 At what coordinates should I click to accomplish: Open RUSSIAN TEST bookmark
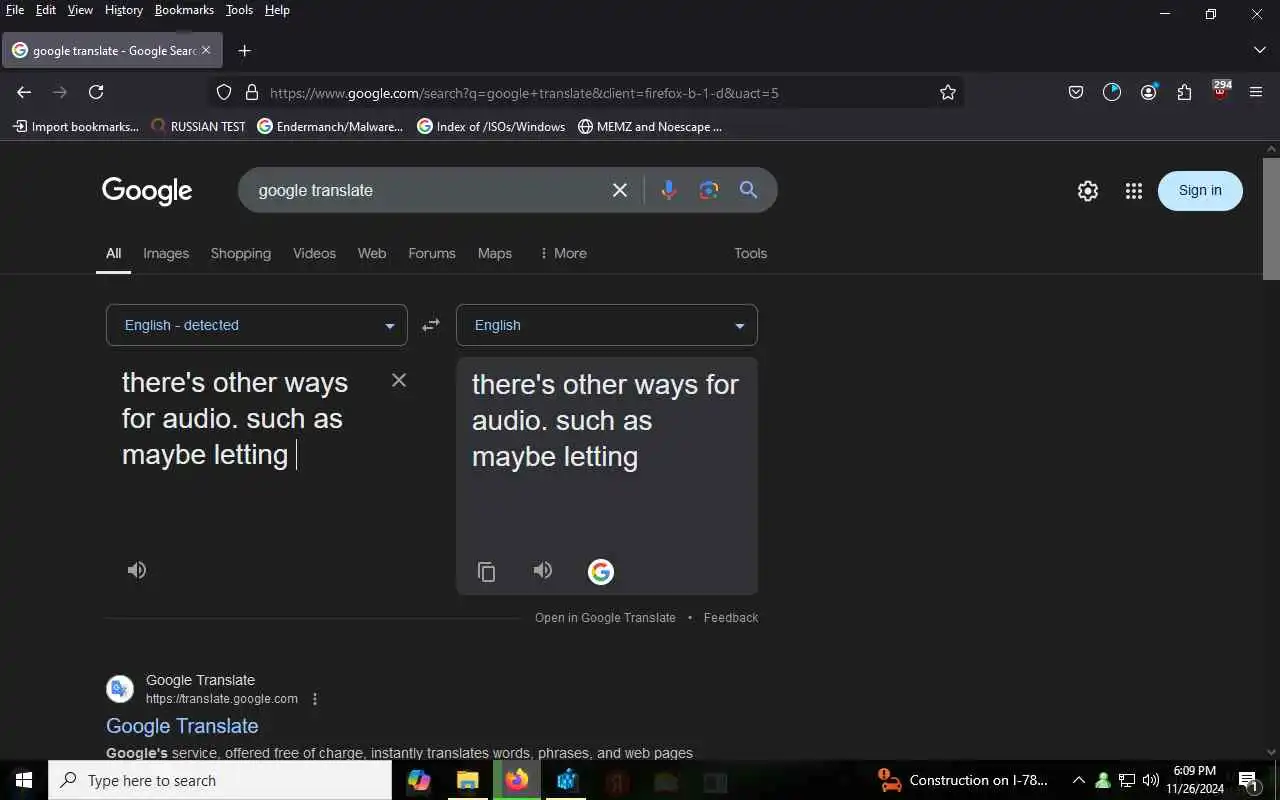(x=198, y=127)
